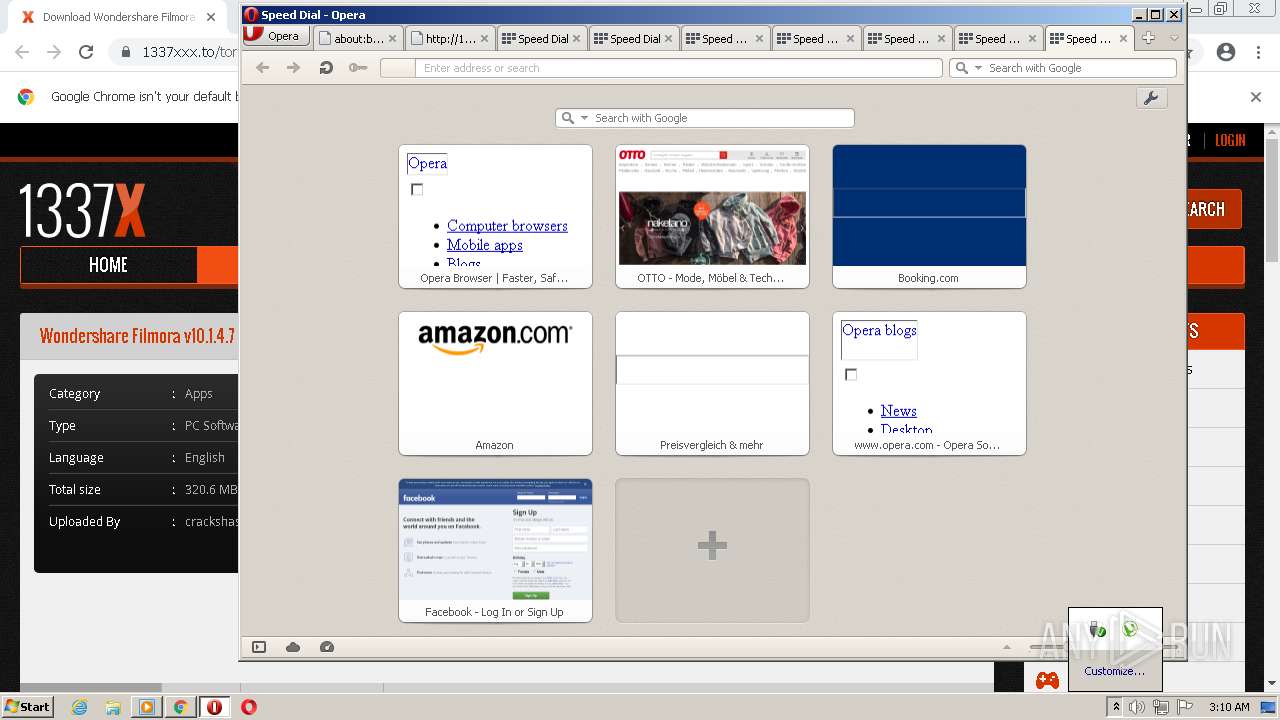Open the Opera Browser Speed Dial tile
1280x720 pixels.
[x=495, y=216]
